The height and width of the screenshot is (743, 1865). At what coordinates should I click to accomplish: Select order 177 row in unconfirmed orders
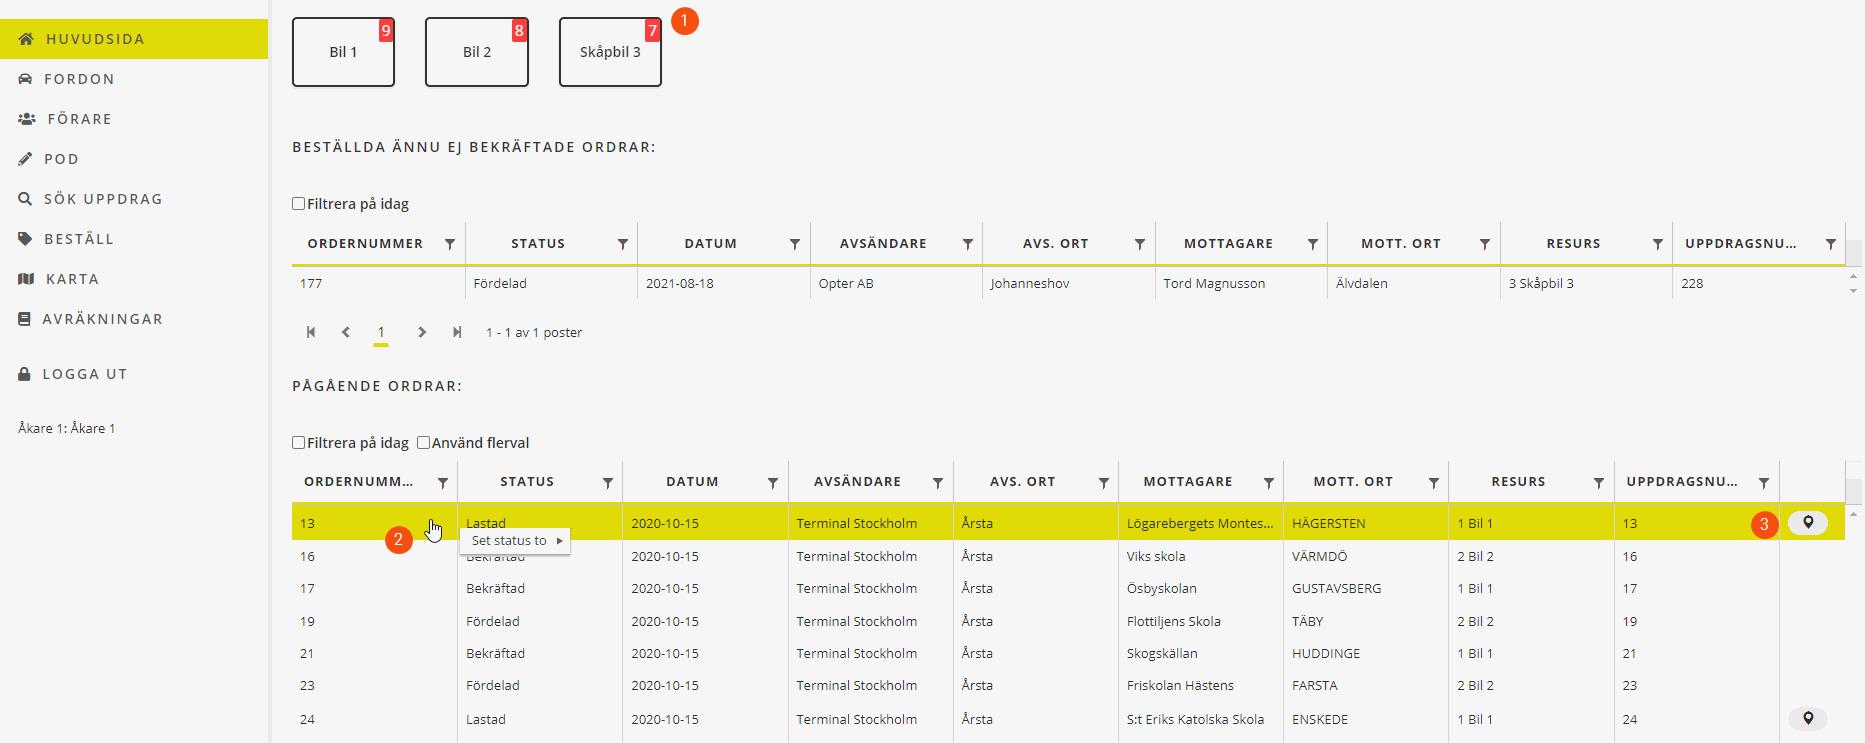tap(700, 283)
